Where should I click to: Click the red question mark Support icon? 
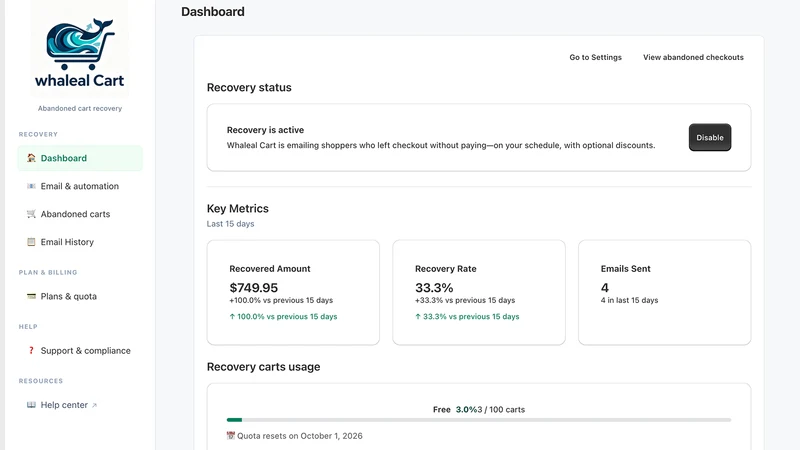(31, 351)
